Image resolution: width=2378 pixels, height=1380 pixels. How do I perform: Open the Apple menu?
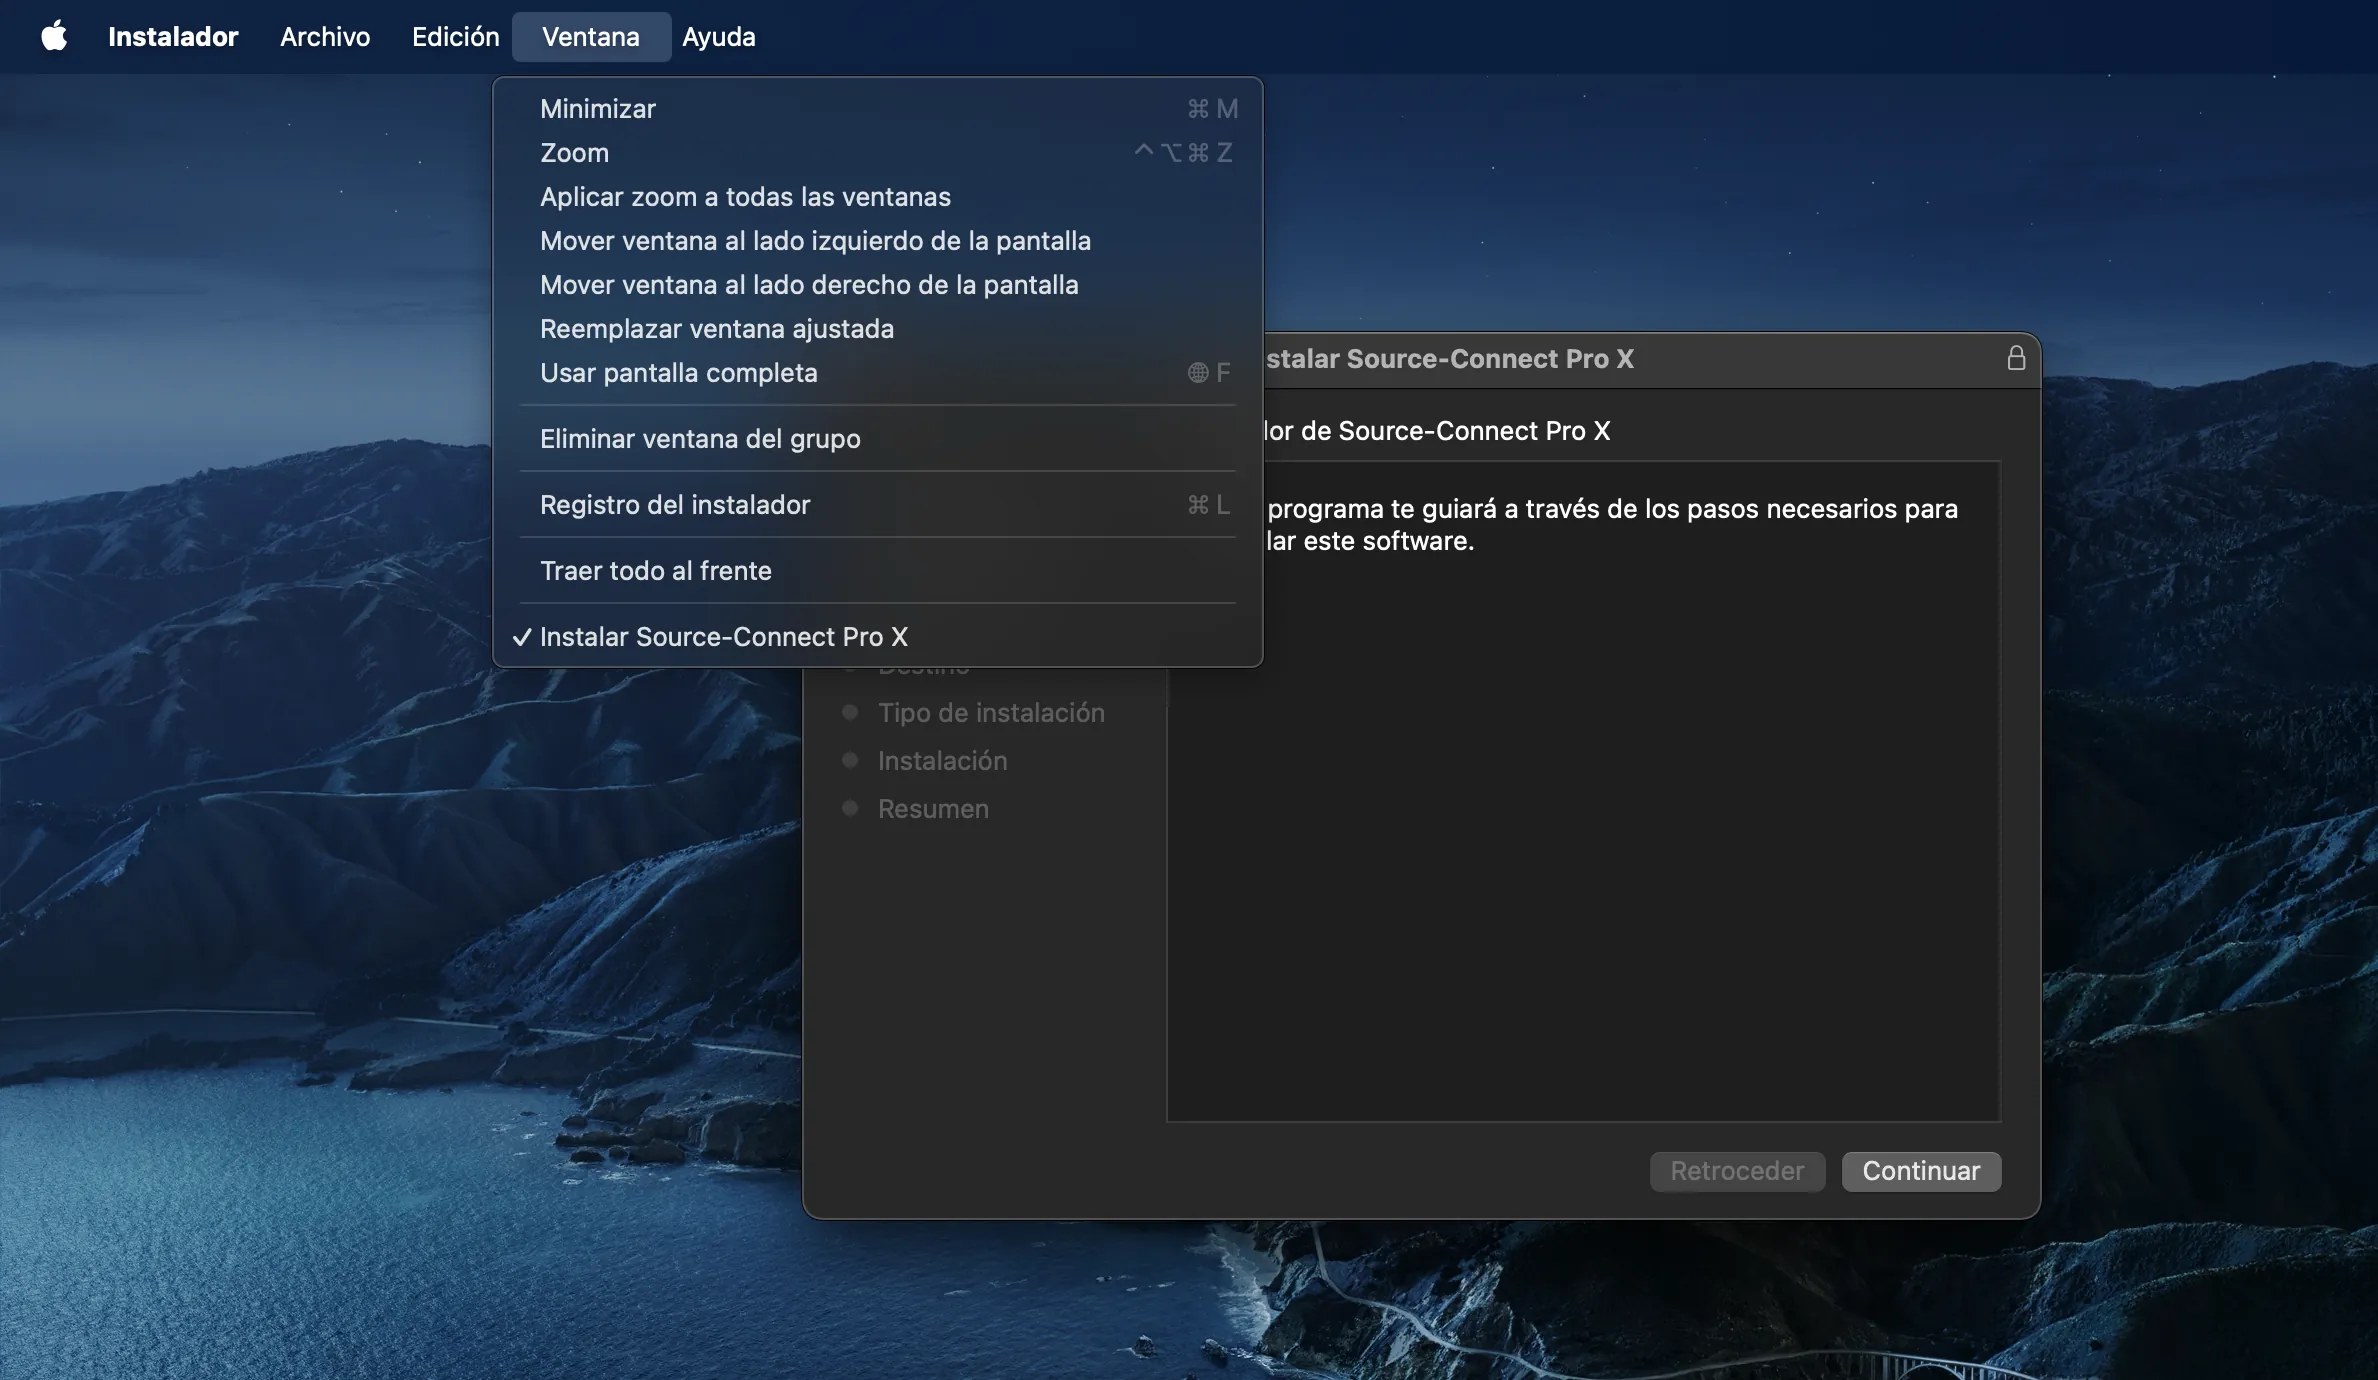pyautogui.click(x=54, y=36)
